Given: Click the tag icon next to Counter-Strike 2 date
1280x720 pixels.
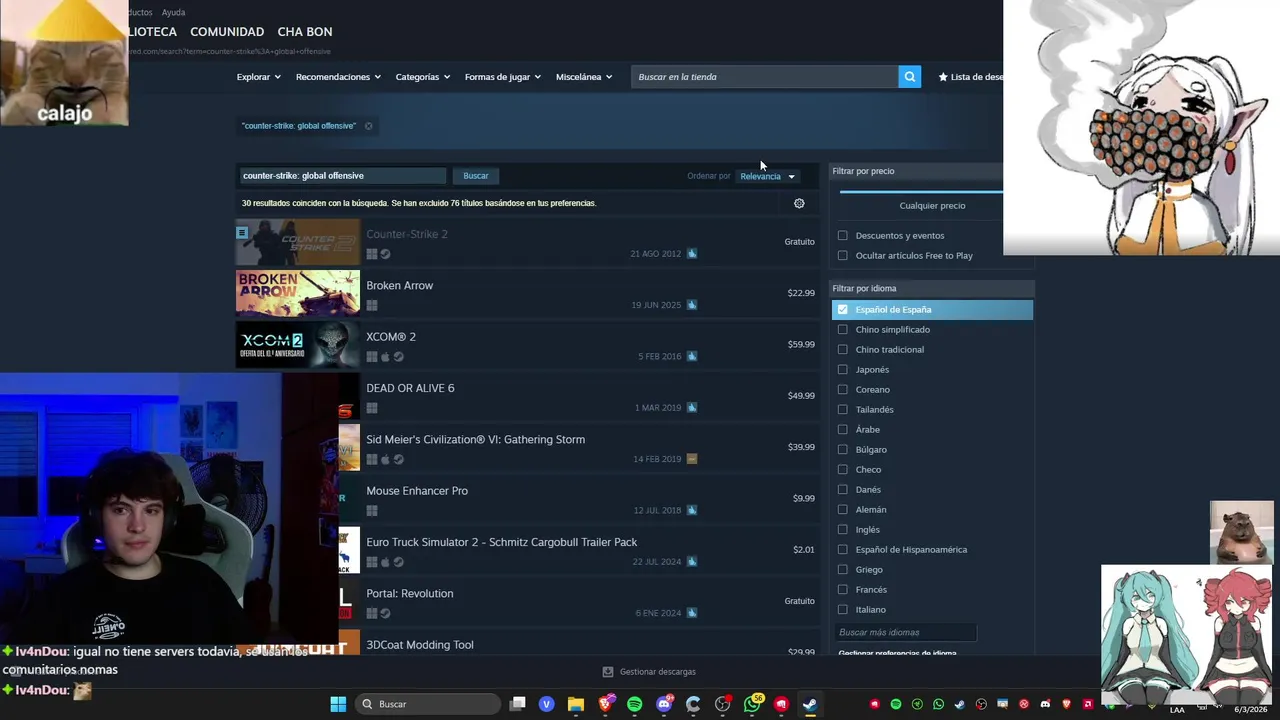Looking at the screenshot, I should coord(692,254).
